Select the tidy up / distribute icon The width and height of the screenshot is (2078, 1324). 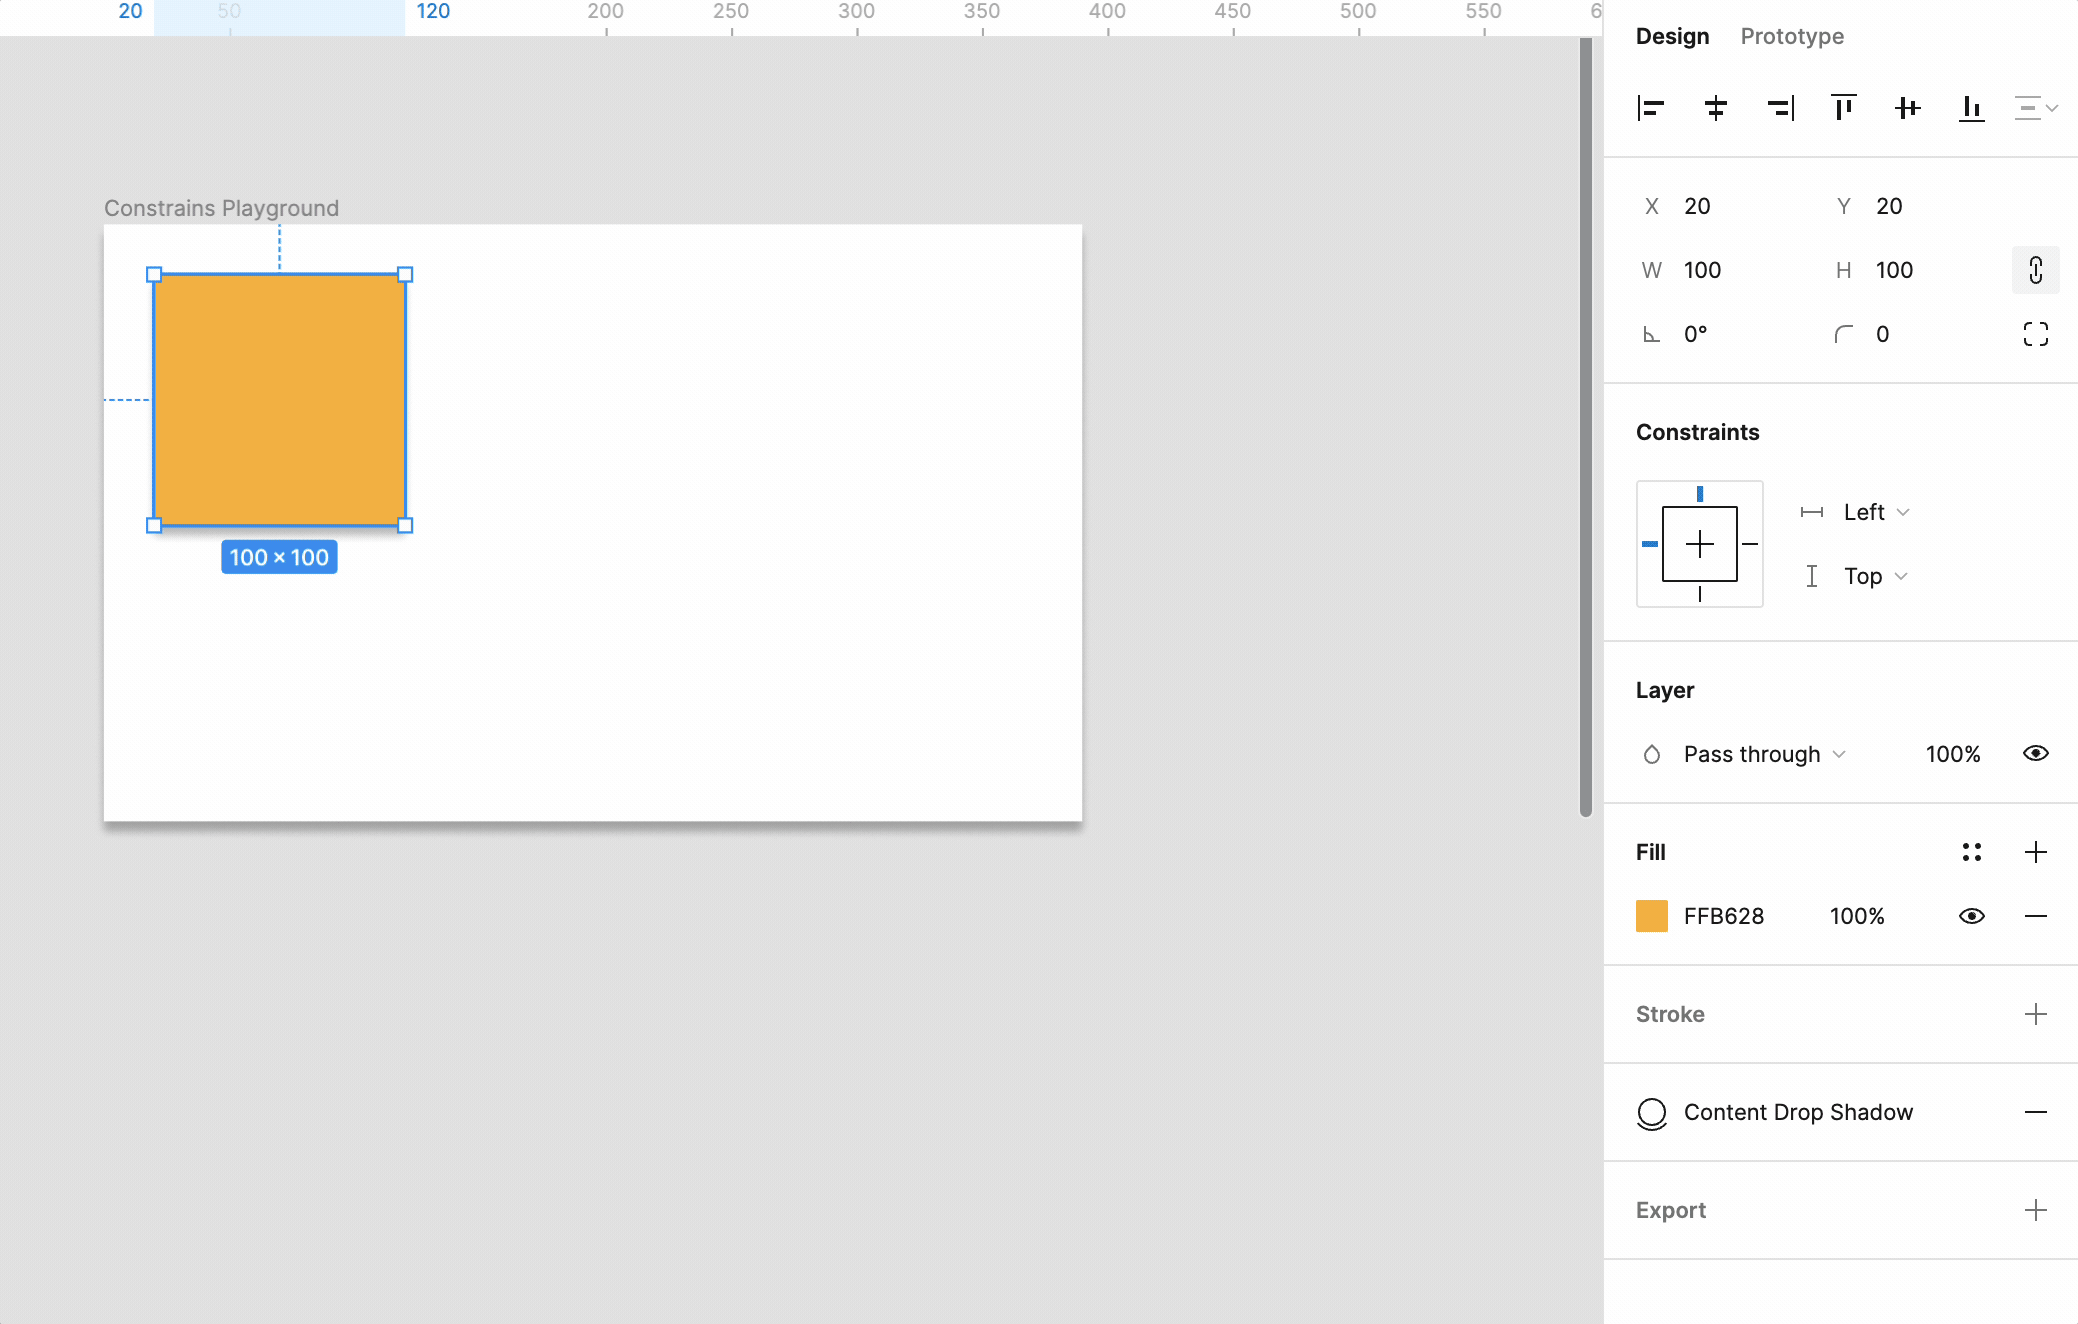point(2035,108)
